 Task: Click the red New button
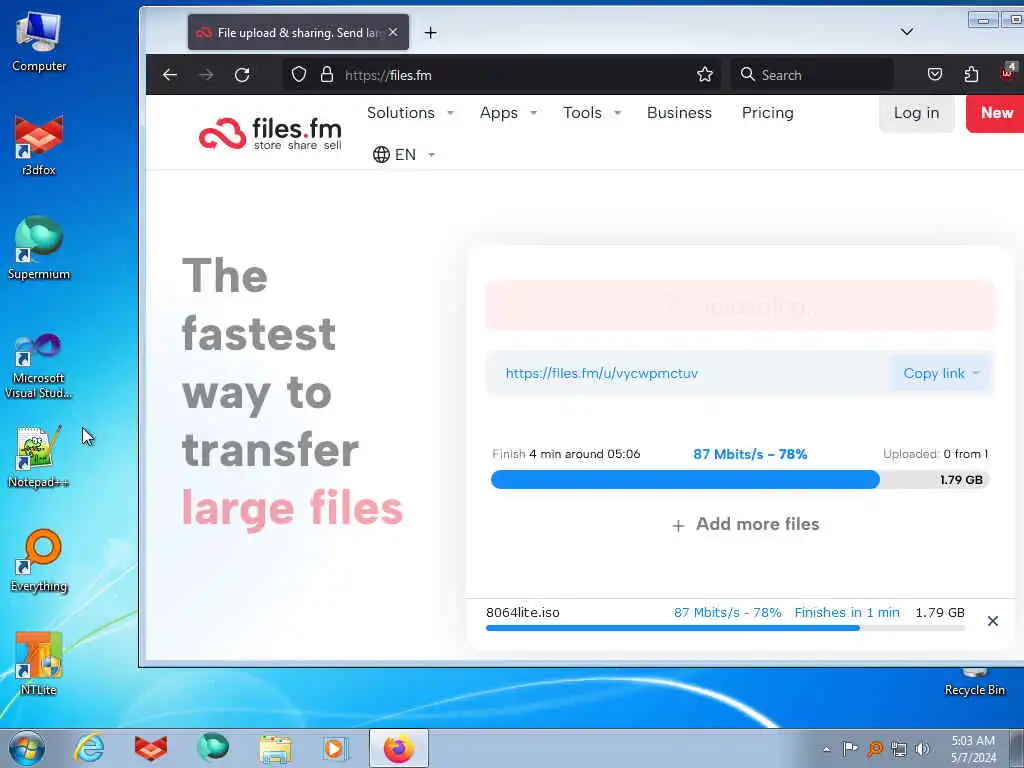click(x=995, y=113)
